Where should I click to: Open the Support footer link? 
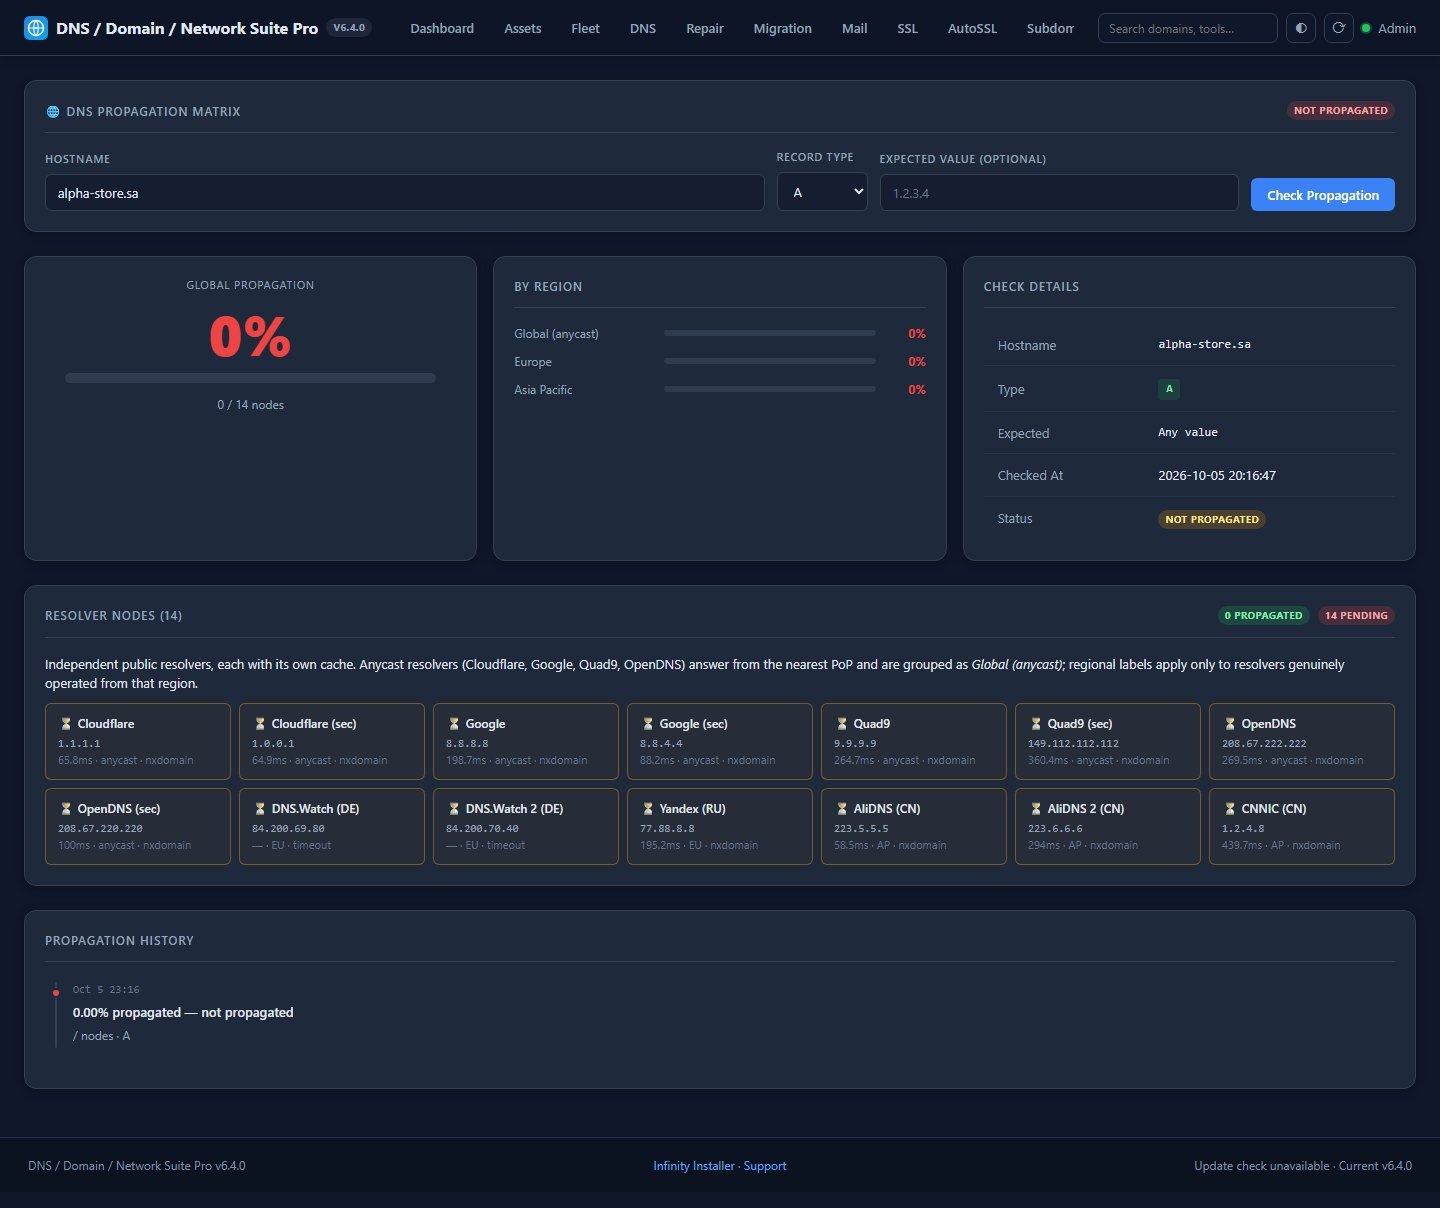[x=765, y=1166]
